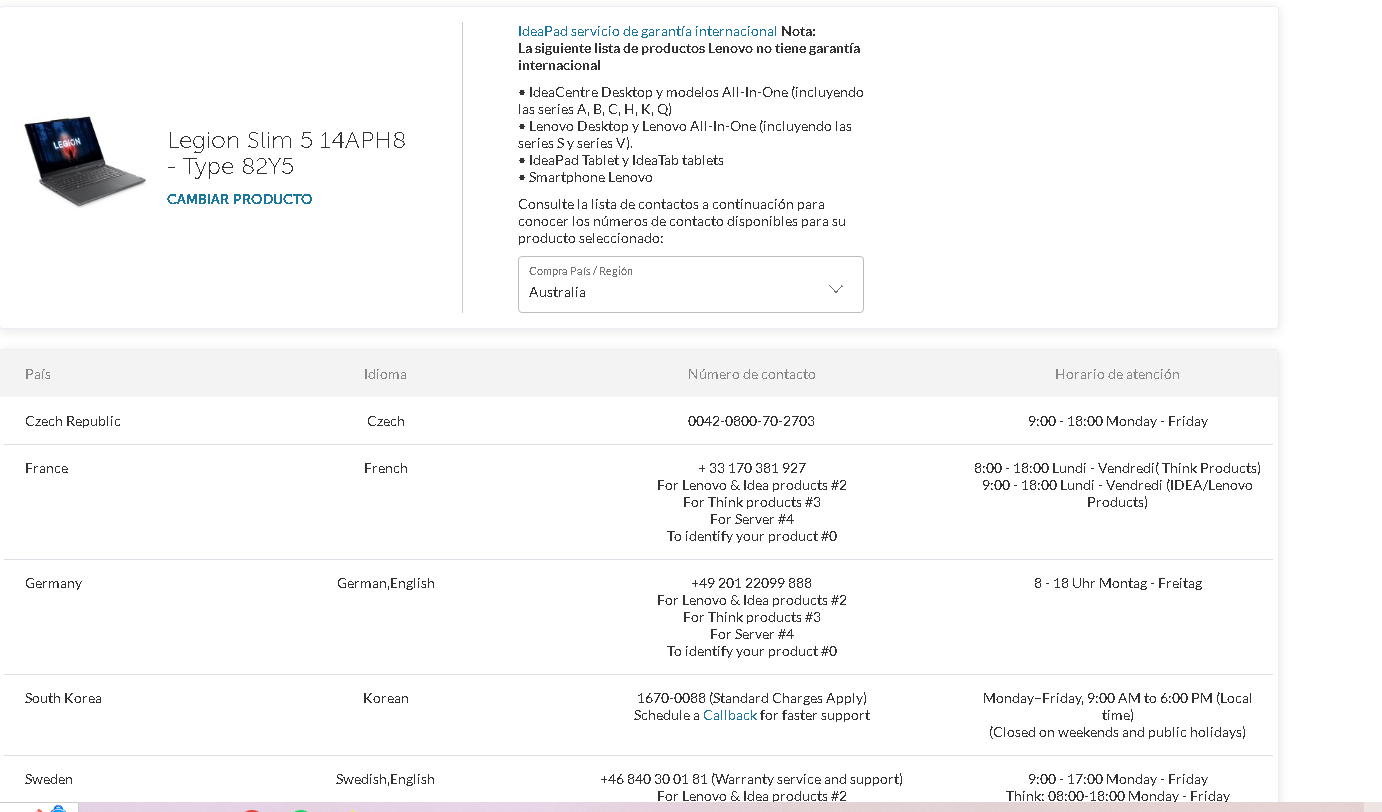Click the chevron arrow in the Australia dropdown
The image size is (1382, 812).
837,289
